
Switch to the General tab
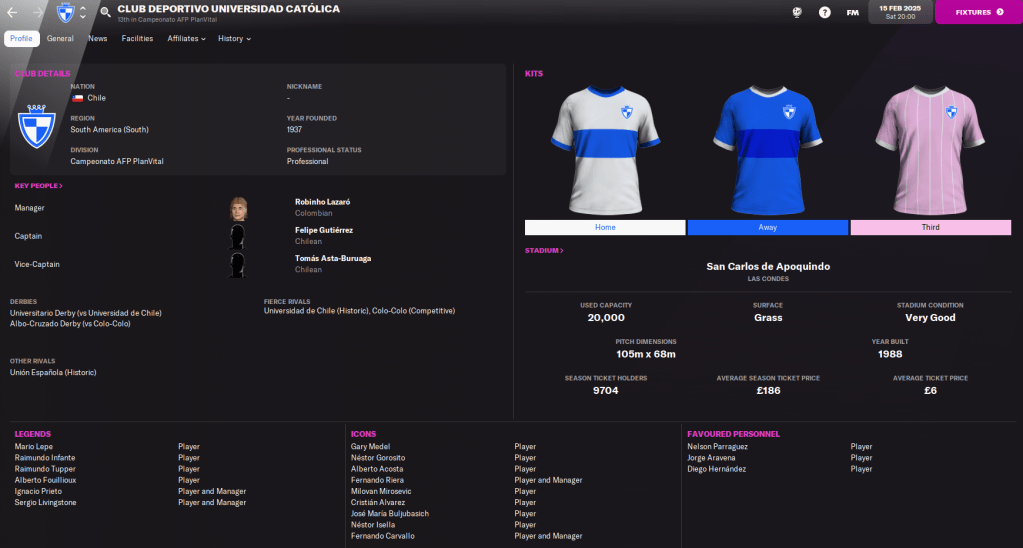coord(60,39)
